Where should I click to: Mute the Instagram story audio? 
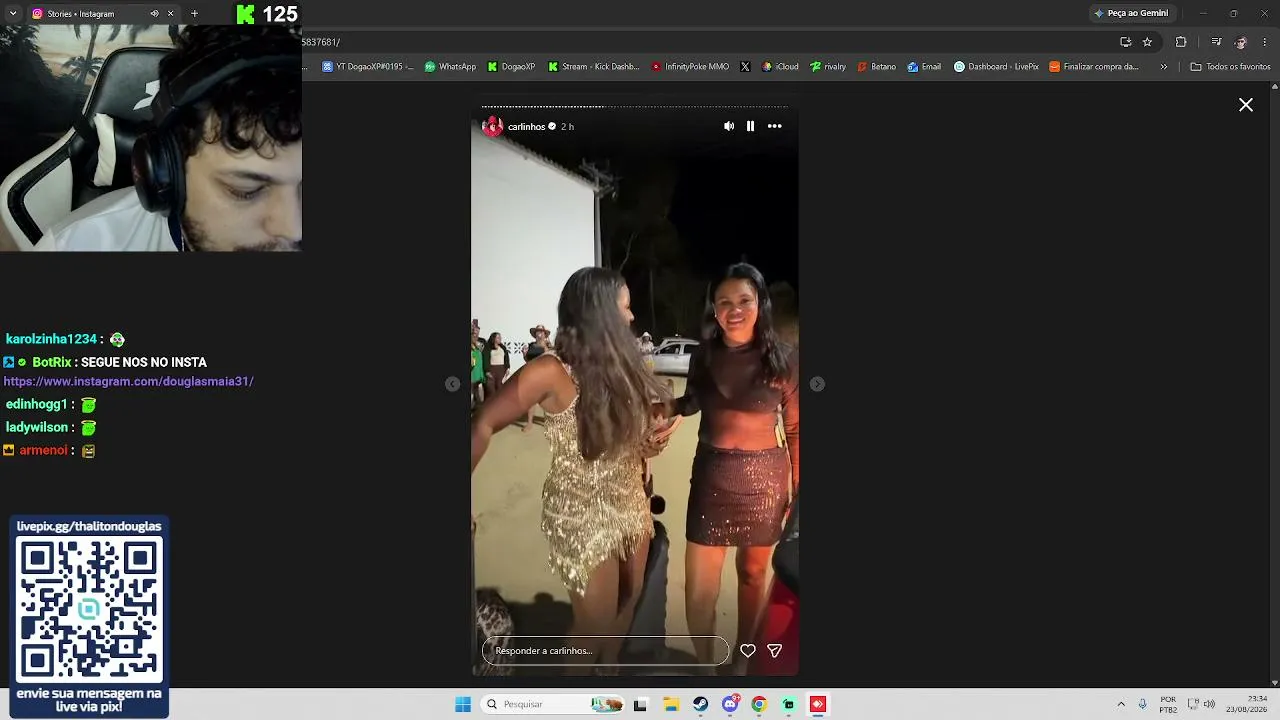tap(729, 126)
